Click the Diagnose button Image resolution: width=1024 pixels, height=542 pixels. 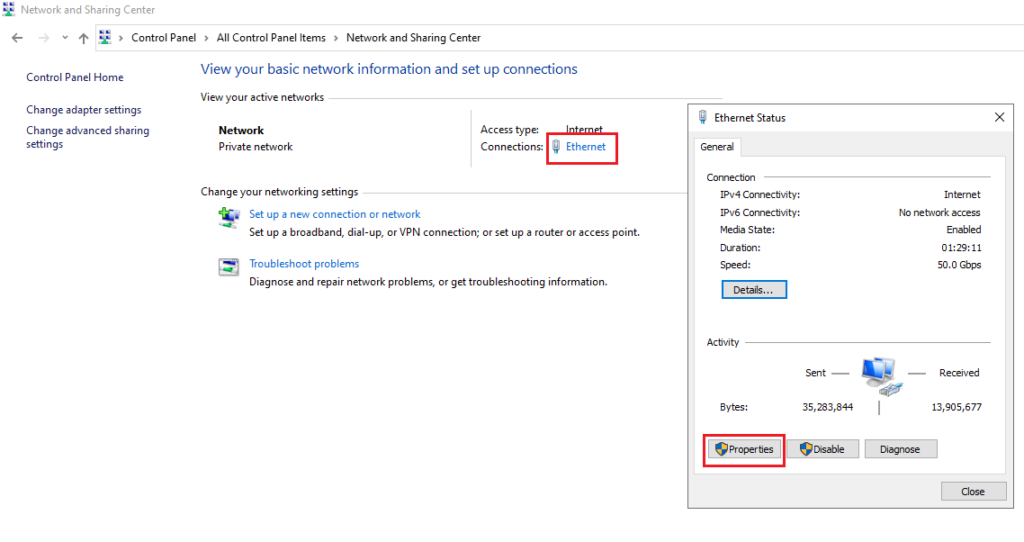tap(900, 449)
